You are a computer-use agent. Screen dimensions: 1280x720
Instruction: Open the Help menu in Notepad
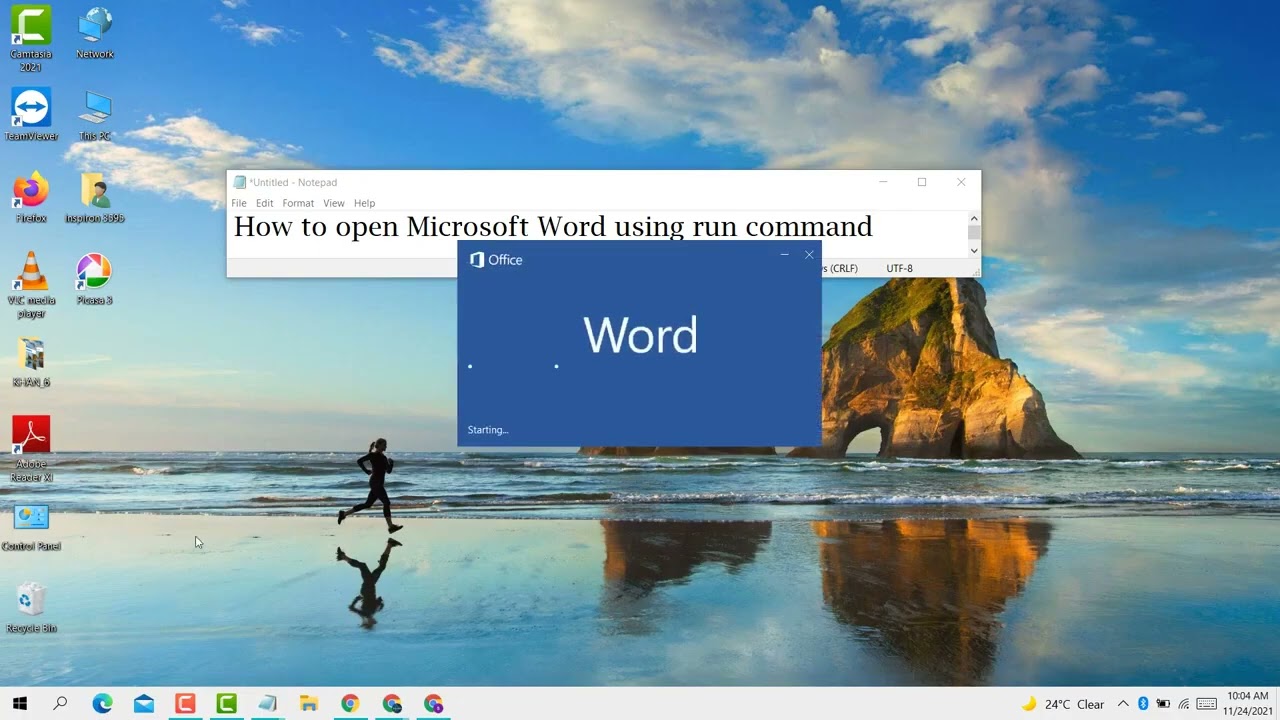(x=364, y=203)
